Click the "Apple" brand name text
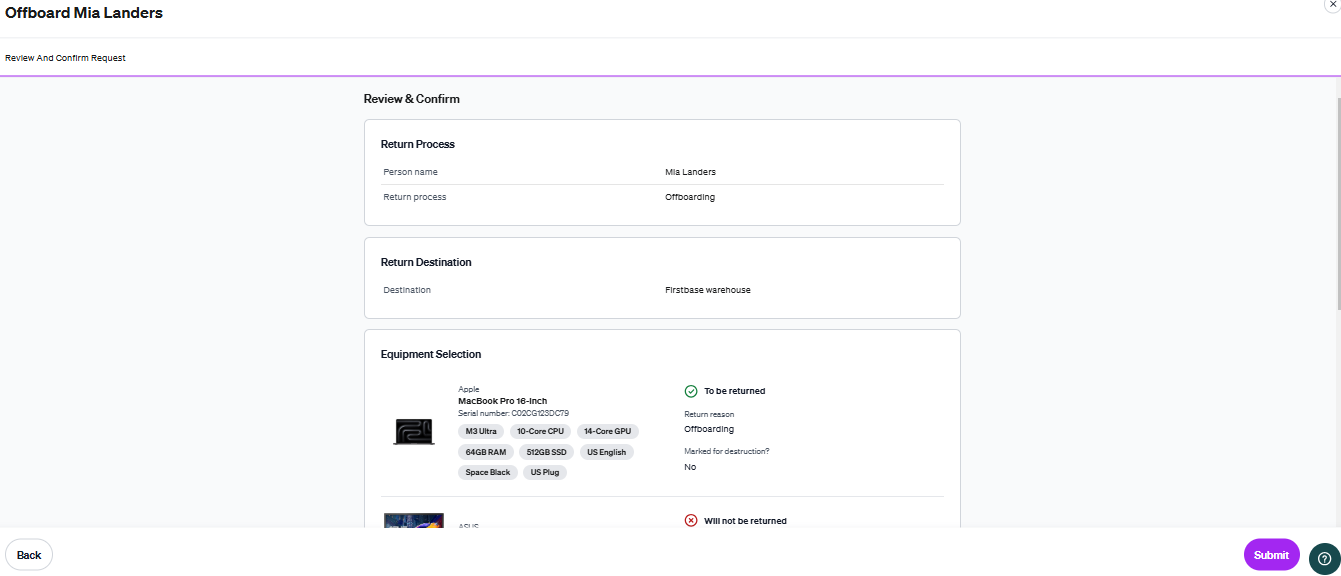 tap(469, 389)
